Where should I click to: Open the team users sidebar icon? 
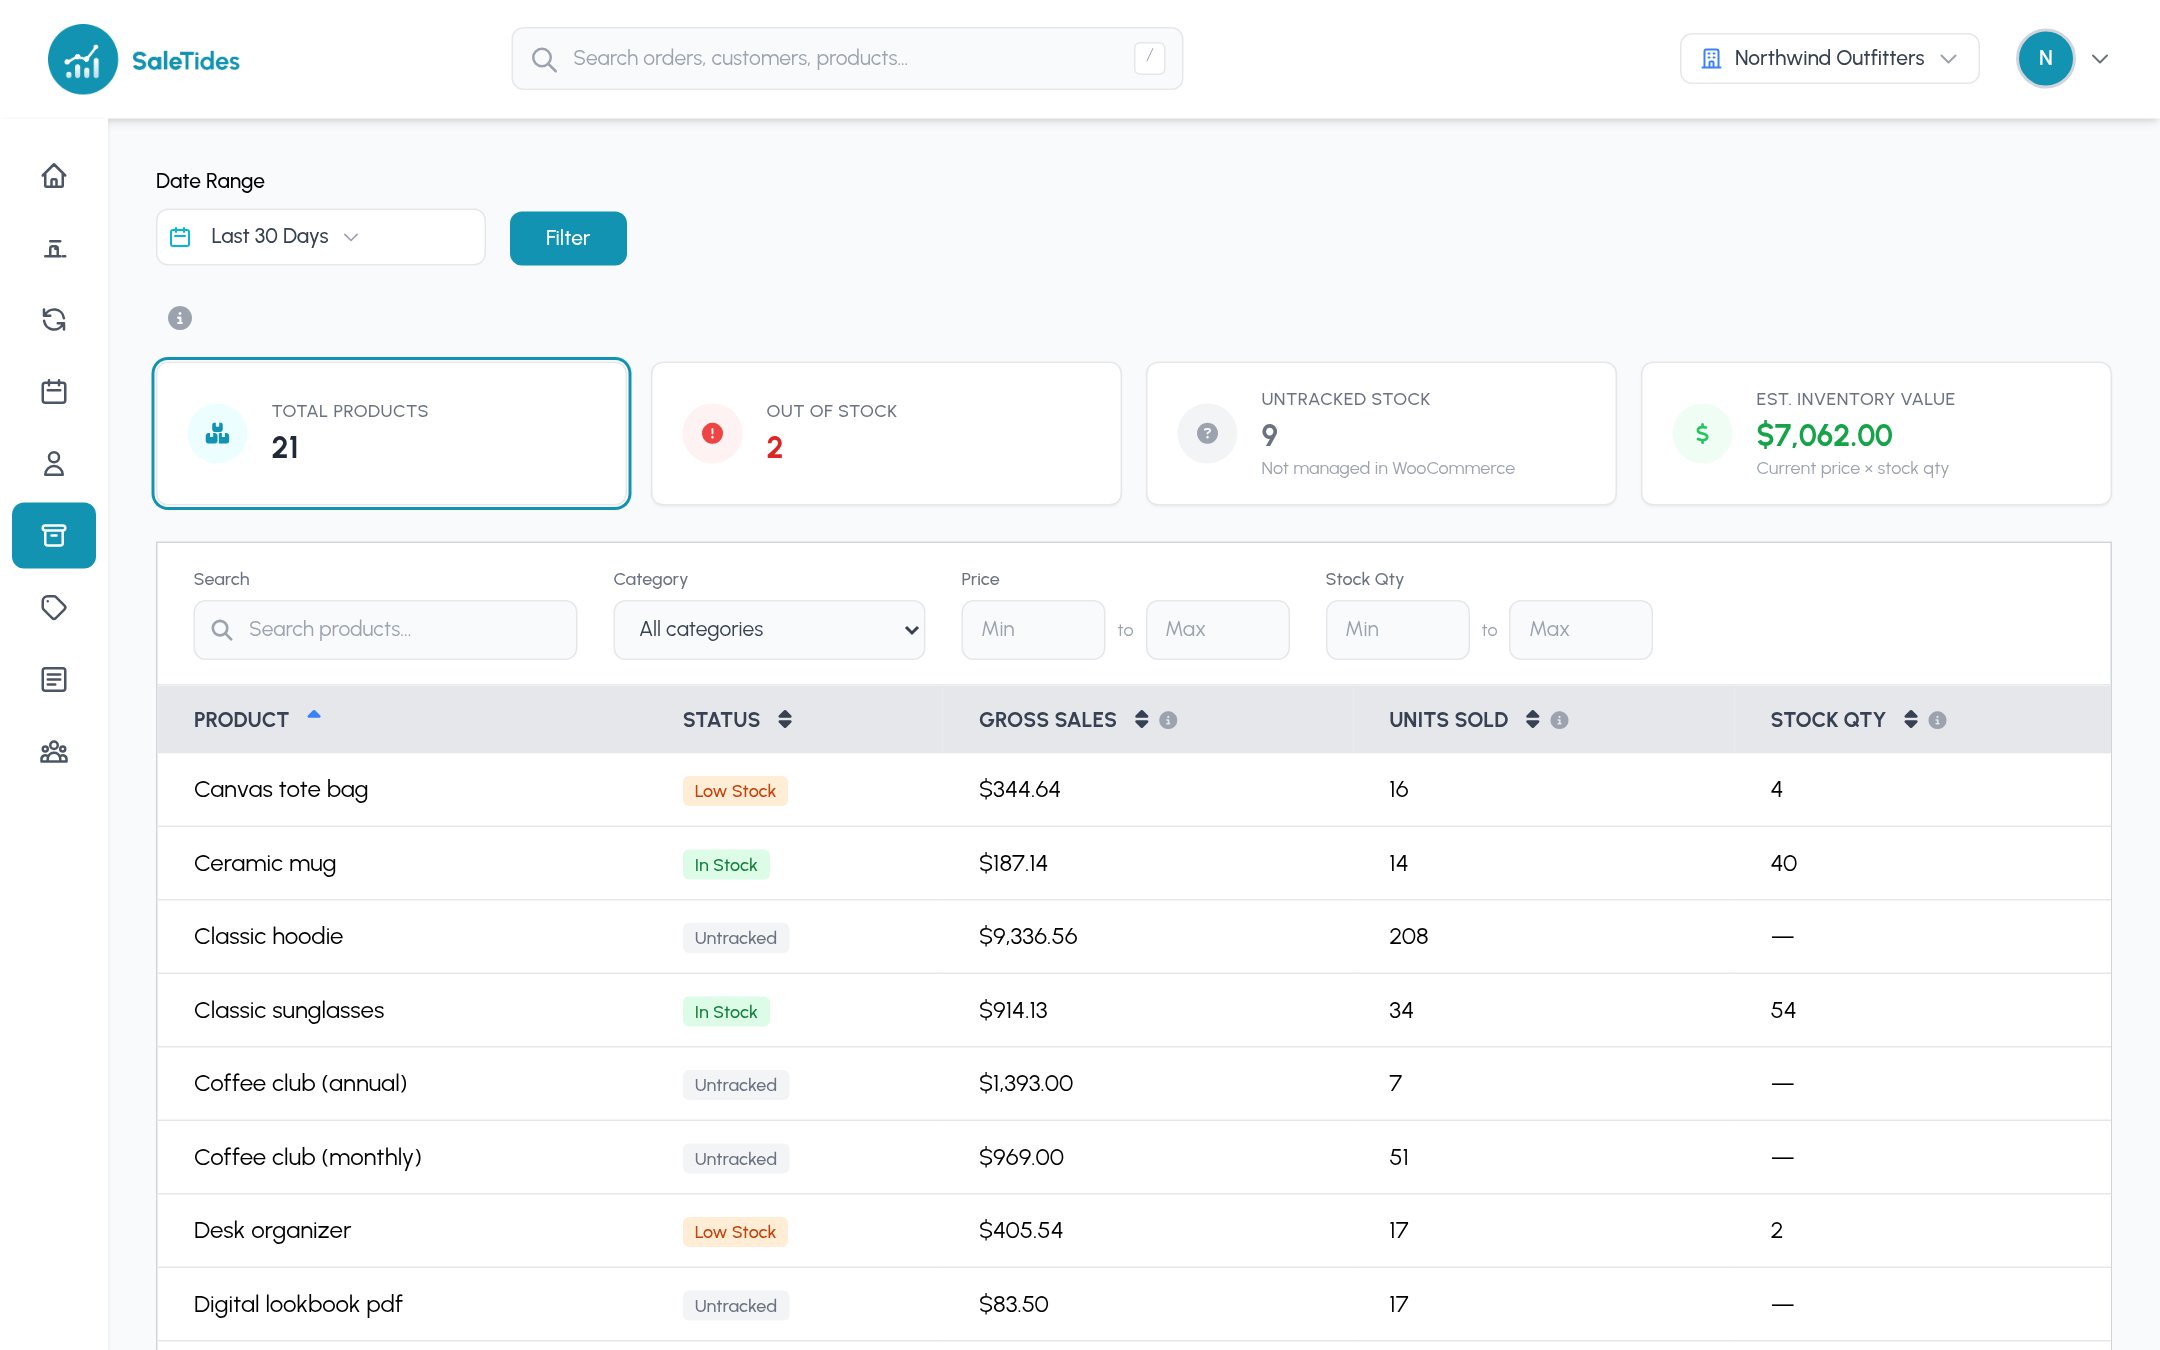click(x=54, y=752)
